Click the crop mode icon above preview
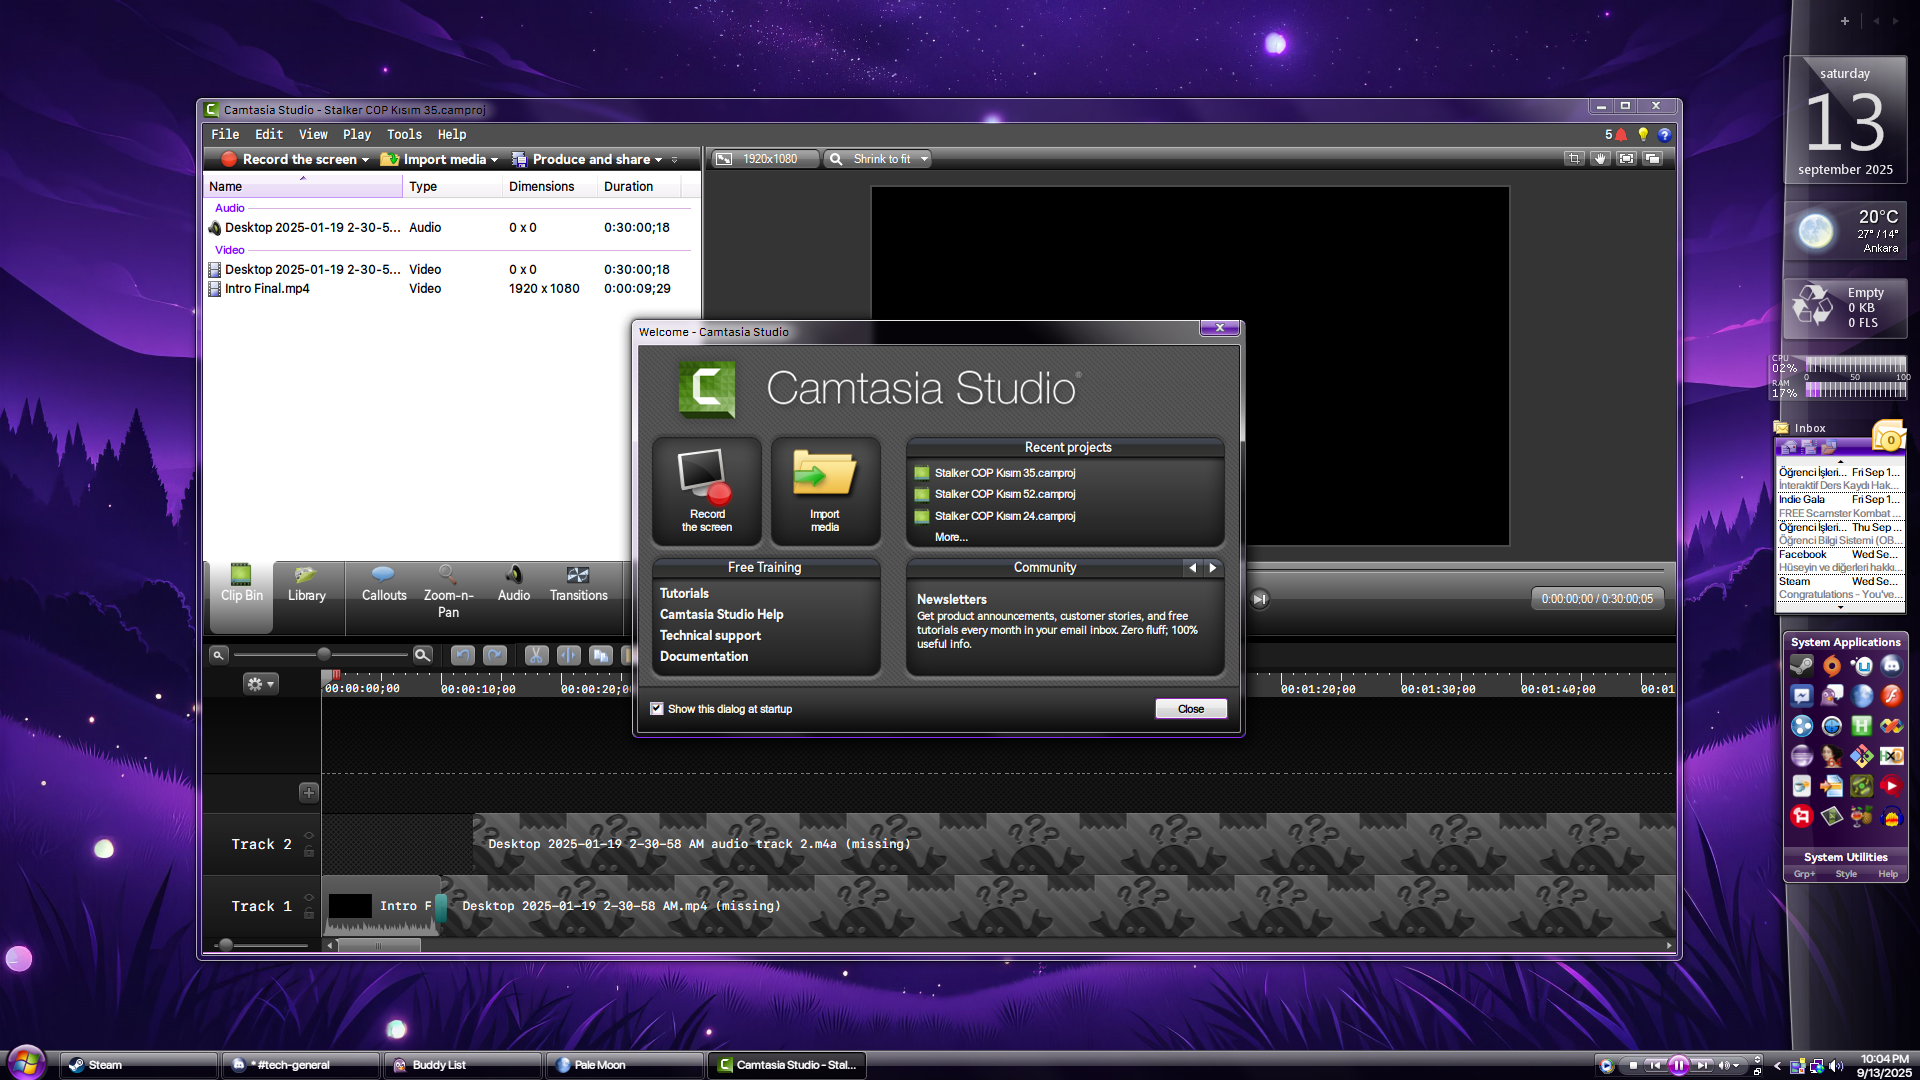1920x1080 pixels. click(1574, 159)
